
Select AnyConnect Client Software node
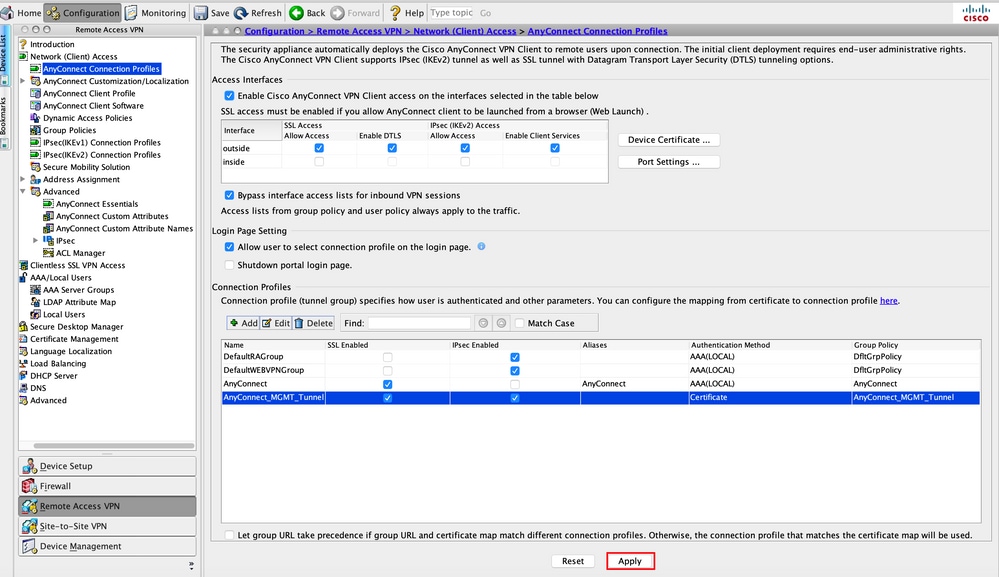(93, 106)
